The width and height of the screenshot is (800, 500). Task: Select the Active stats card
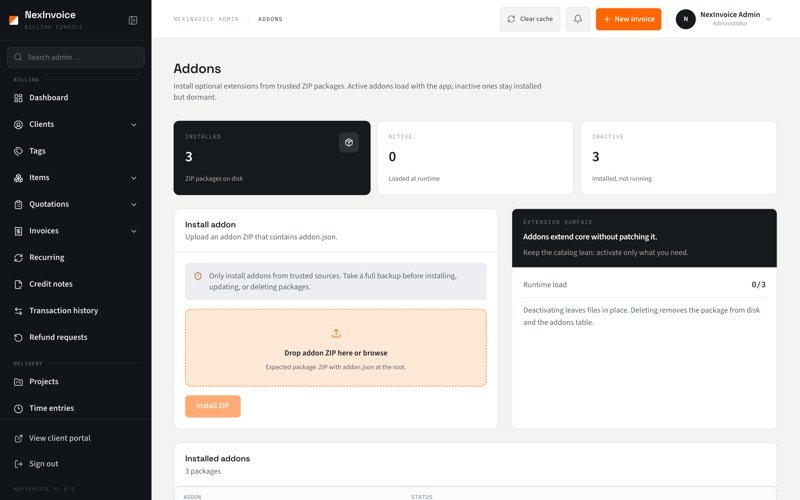(476, 158)
